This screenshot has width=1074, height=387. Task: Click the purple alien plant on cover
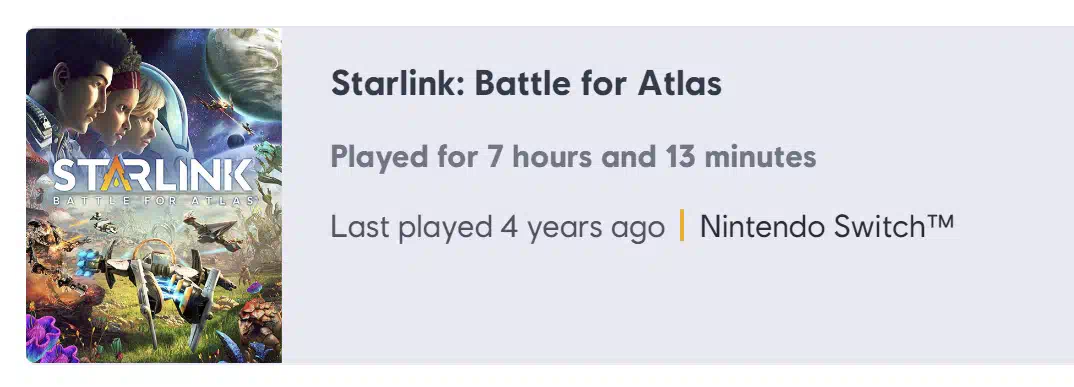[x=47, y=339]
